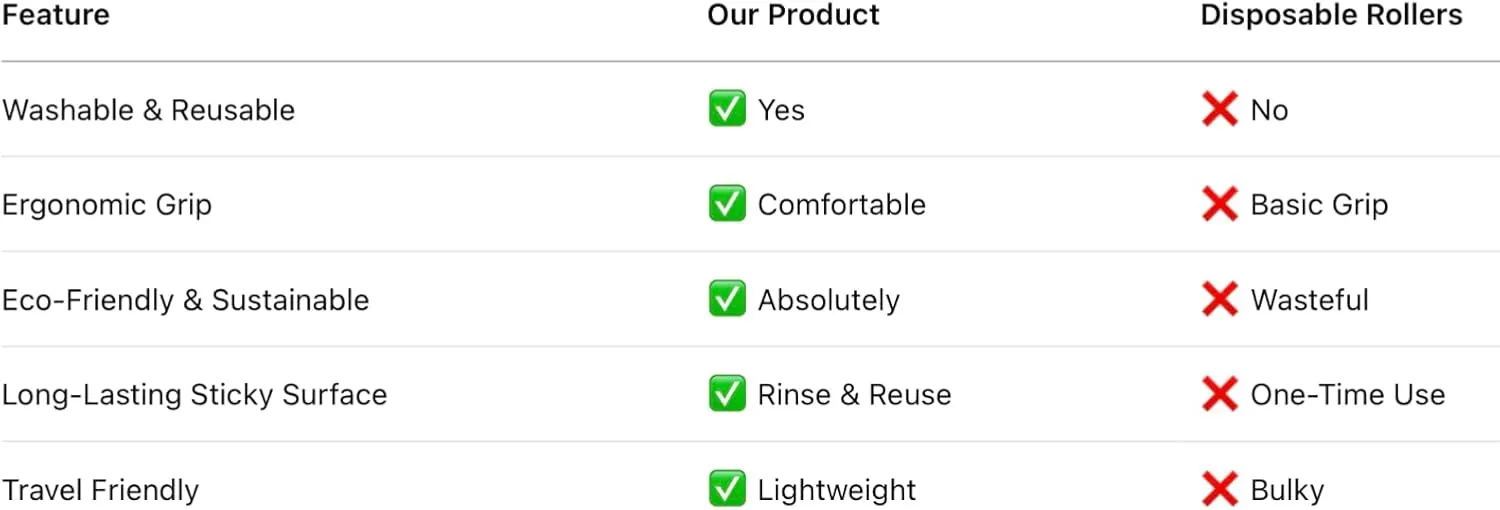Click the Rinse & Reuse text

click(854, 395)
